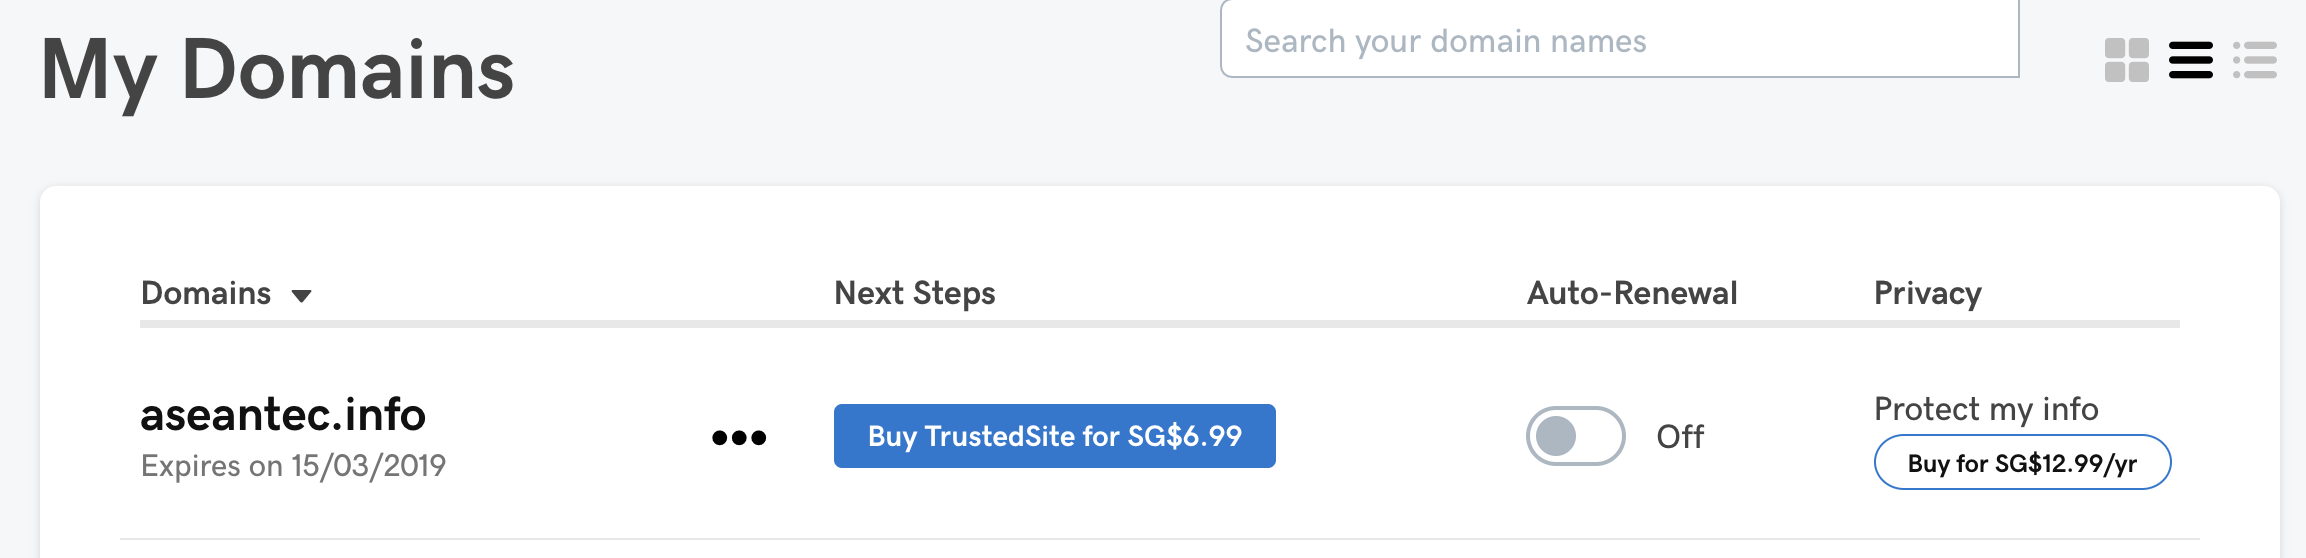Select the bold three-bar list view icon
The width and height of the screenshot is (2306, 558).
pyautogui.click(x=2190, y=60)
